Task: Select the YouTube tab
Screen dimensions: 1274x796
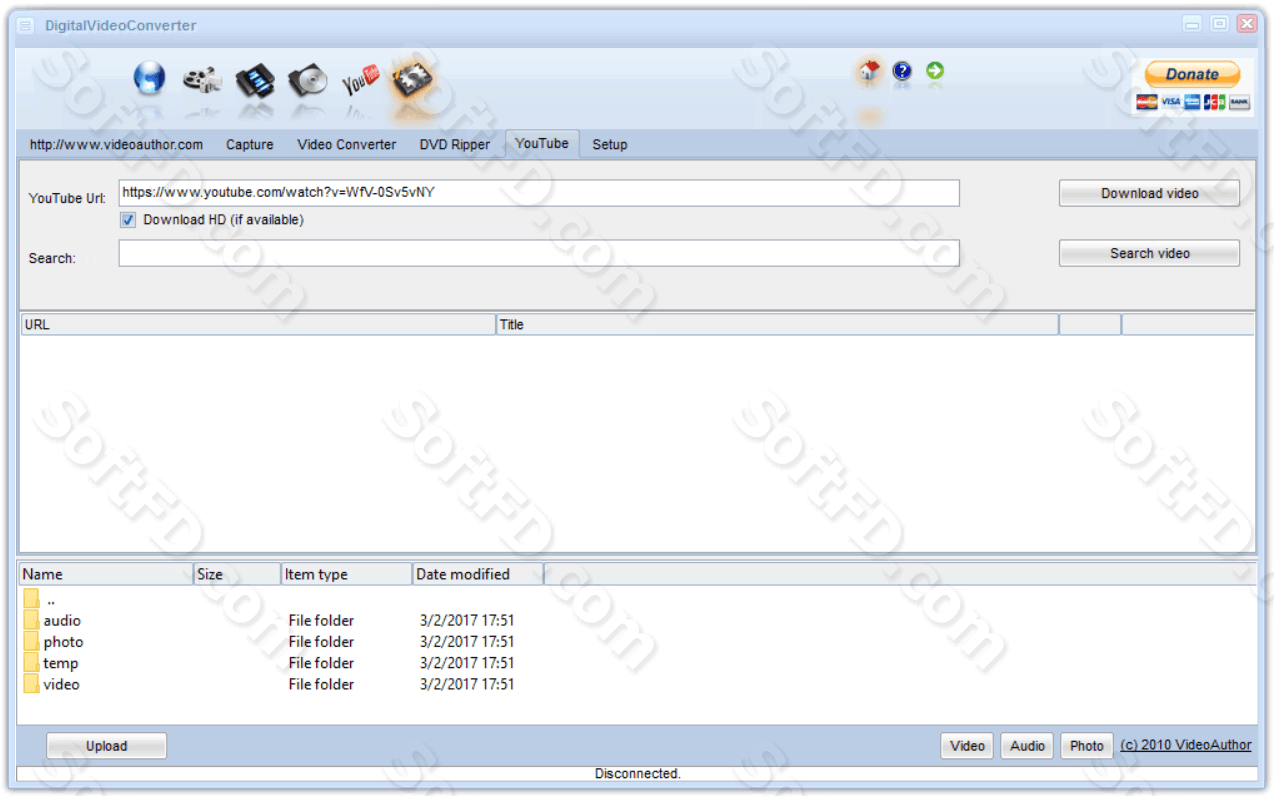Action: tap(542, 143)
